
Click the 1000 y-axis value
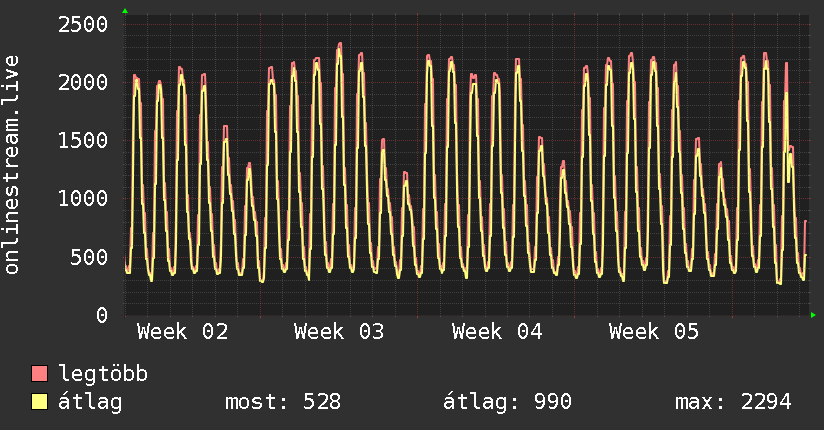click(83, 198)
